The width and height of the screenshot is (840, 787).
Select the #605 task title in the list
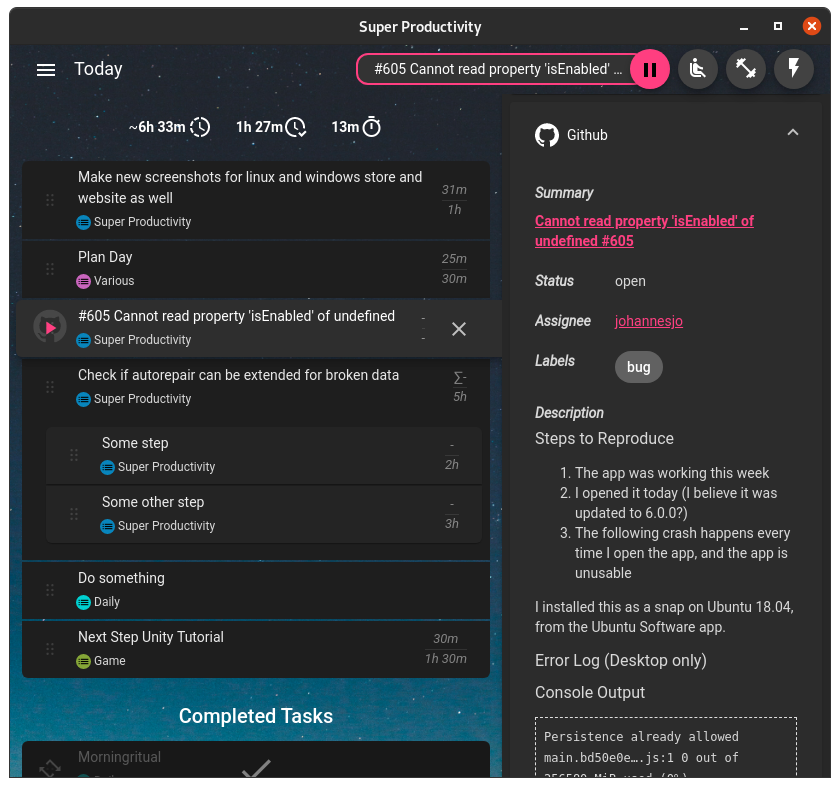(x=236, y=316)
